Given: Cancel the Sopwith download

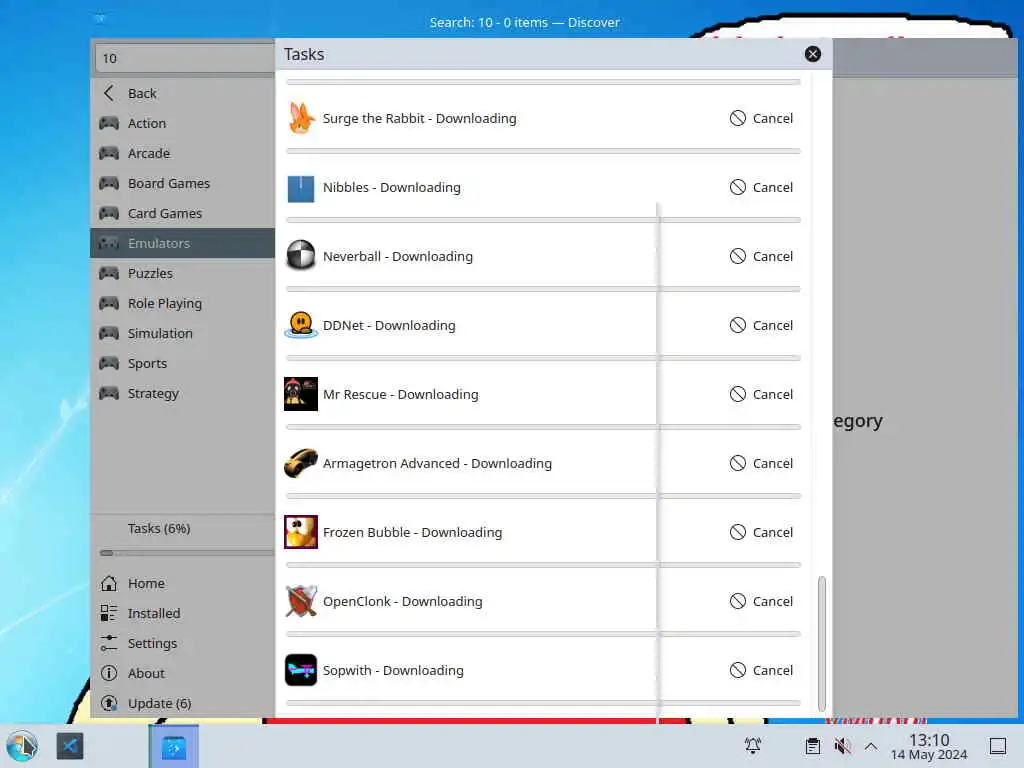Looking at the screenshot, I should tap(761, 670).
